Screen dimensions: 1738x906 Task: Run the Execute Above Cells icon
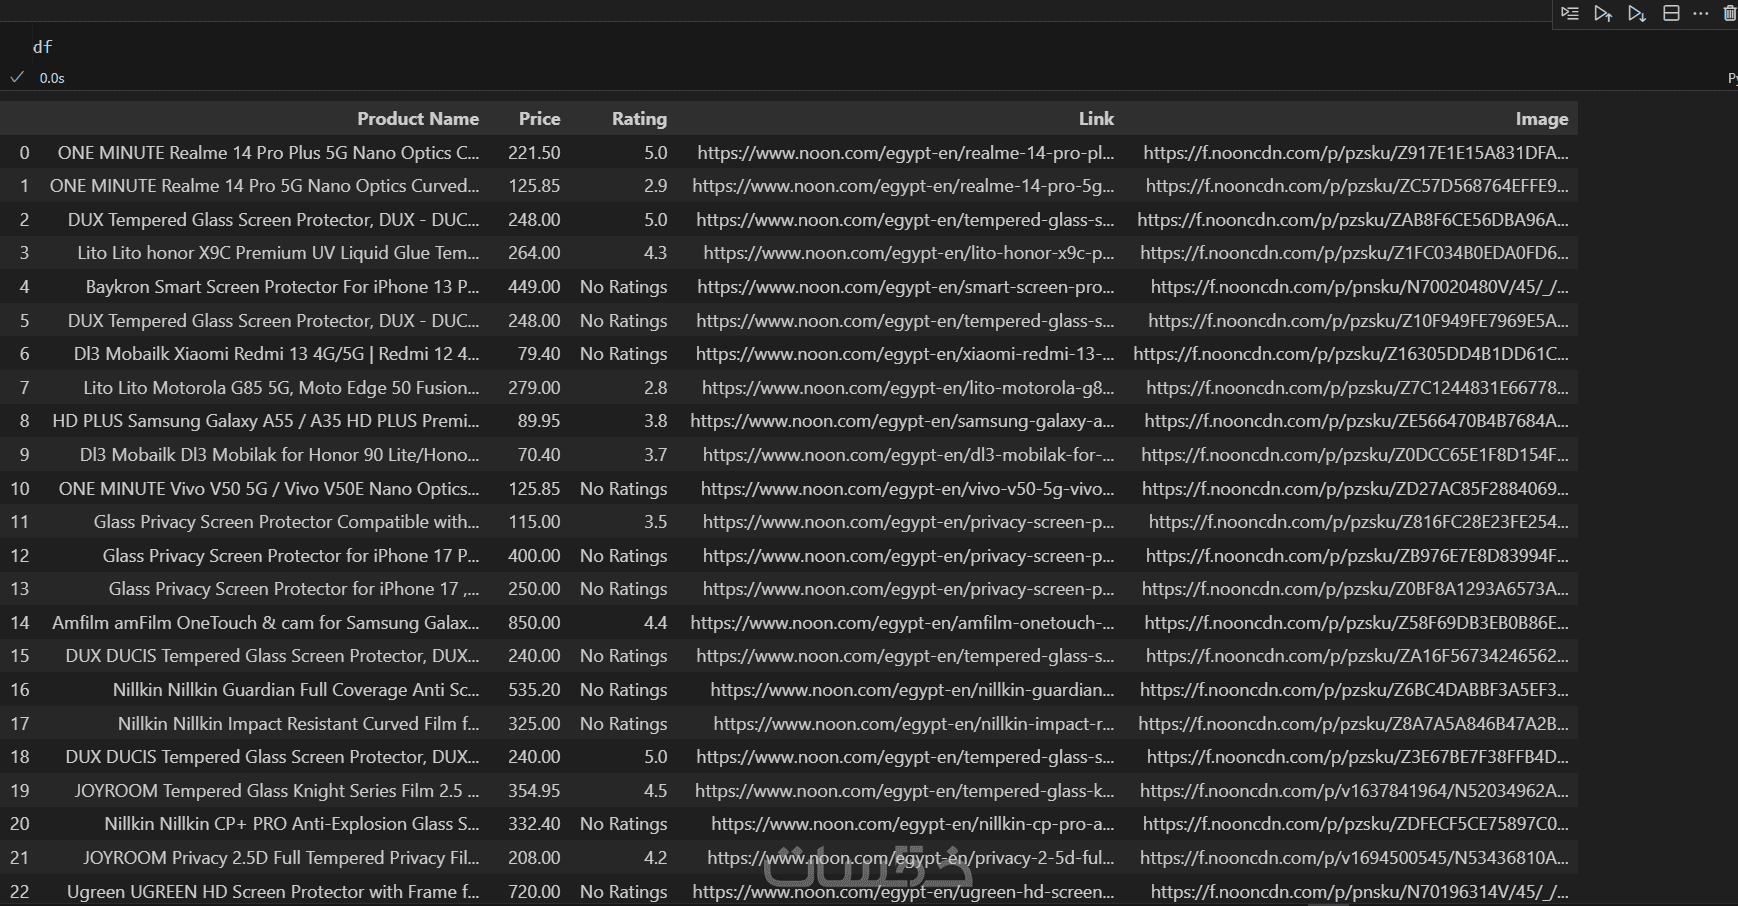coord(1603,13)
